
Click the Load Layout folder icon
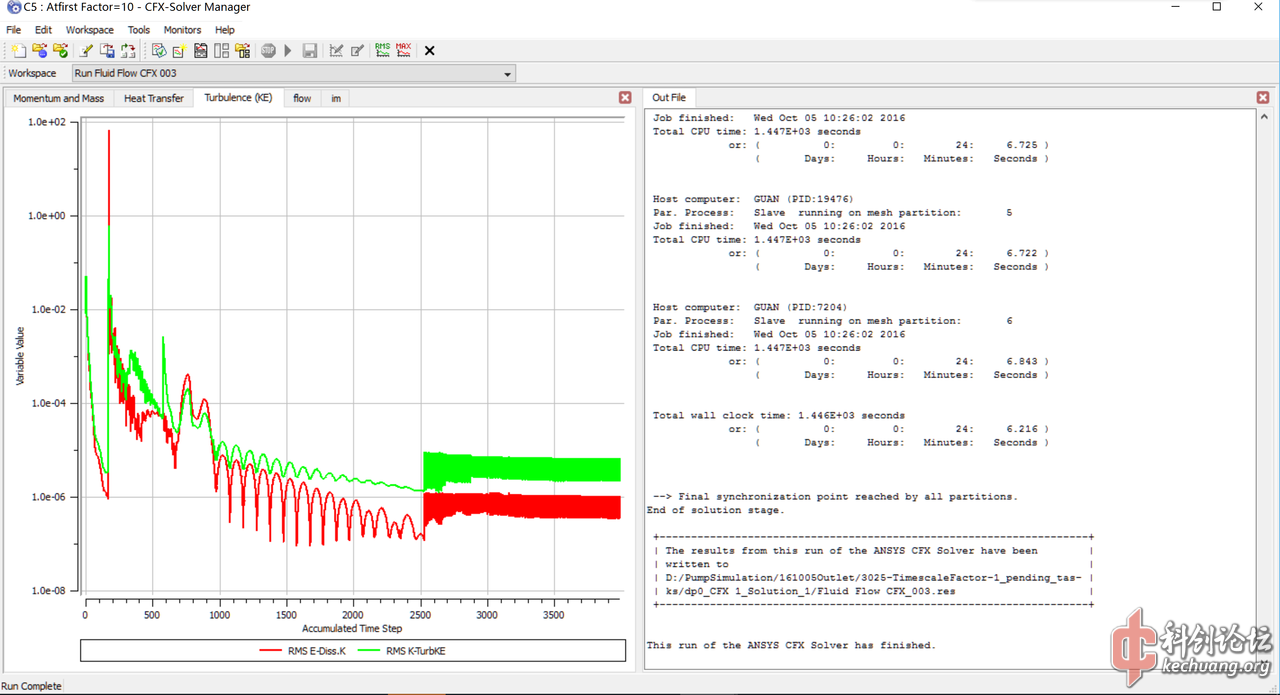click(x=242, y=50)
